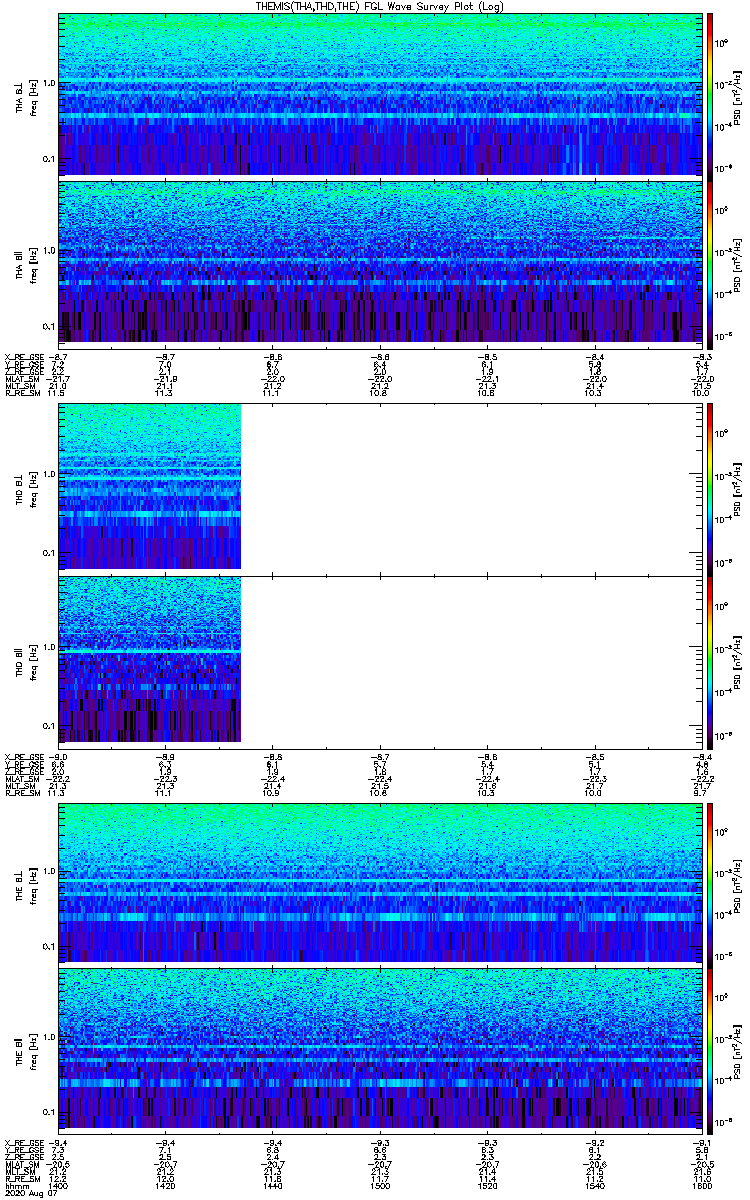The image size is (750, 1200).
Task: Click the "hhmm" time axis label
Action: 16,1186
